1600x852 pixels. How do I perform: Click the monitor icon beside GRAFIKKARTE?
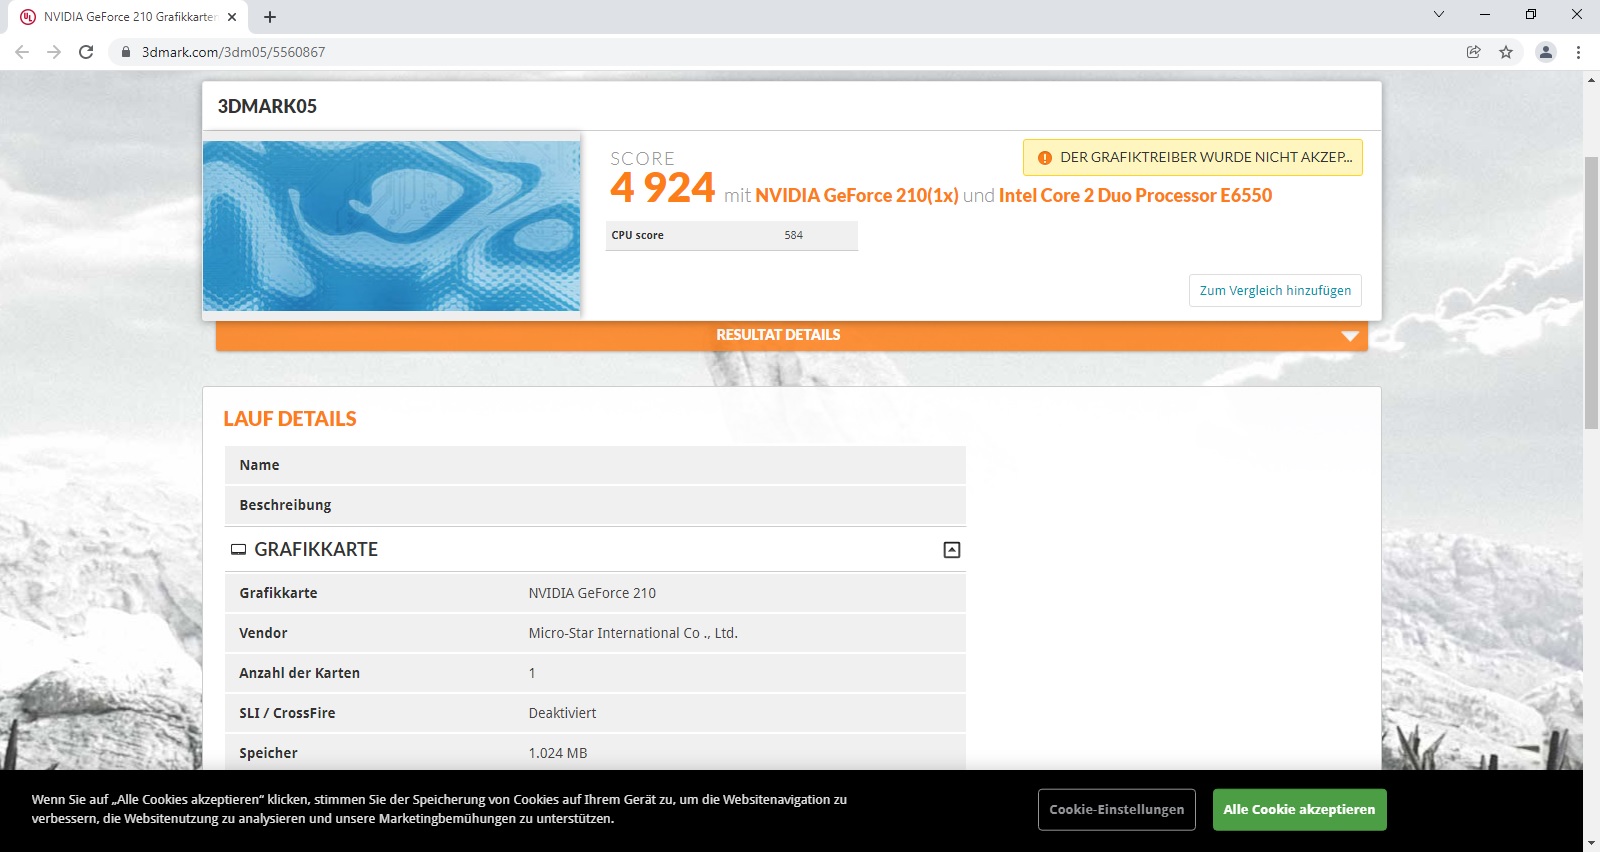click(238, 550)
